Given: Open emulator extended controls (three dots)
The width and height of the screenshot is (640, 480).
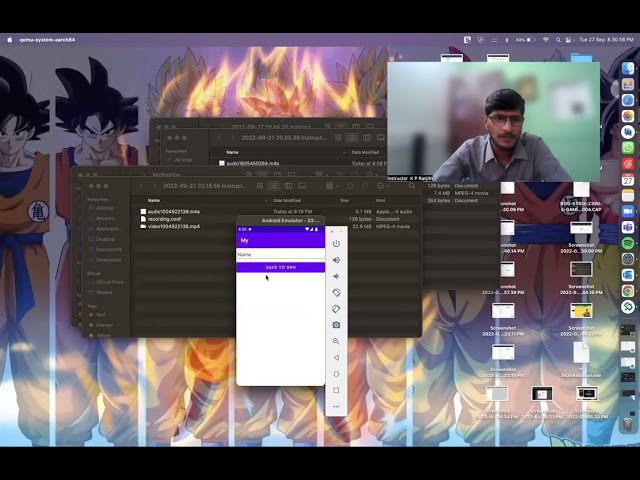Looking at the screenshot, I should [x=336, y=407].
